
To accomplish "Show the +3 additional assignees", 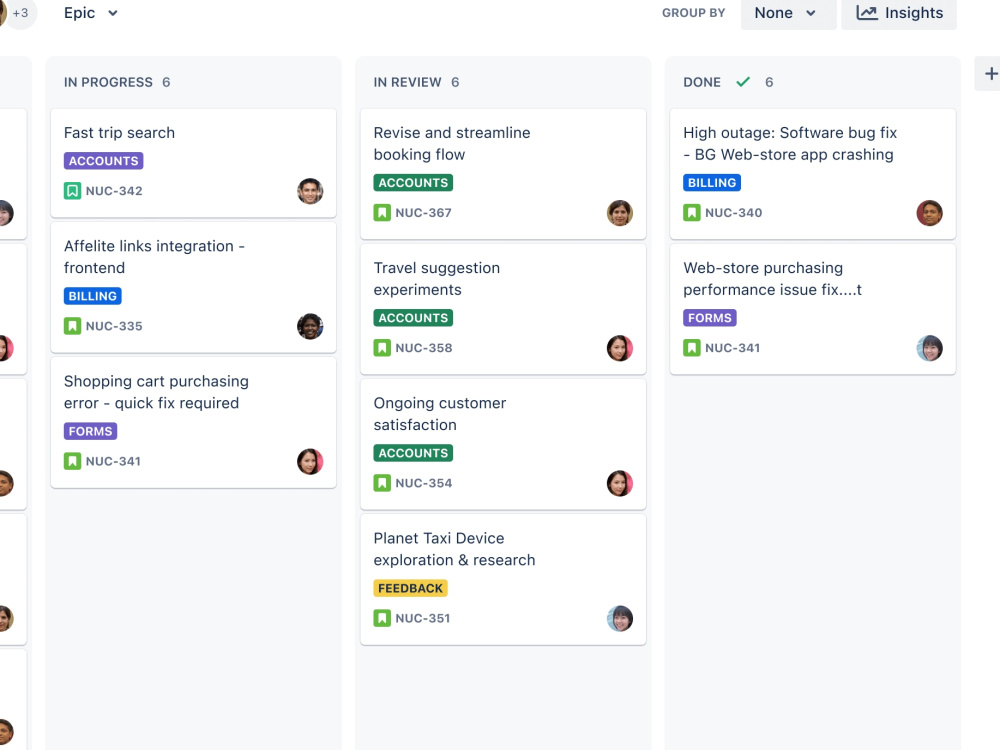I will (20, 13).
